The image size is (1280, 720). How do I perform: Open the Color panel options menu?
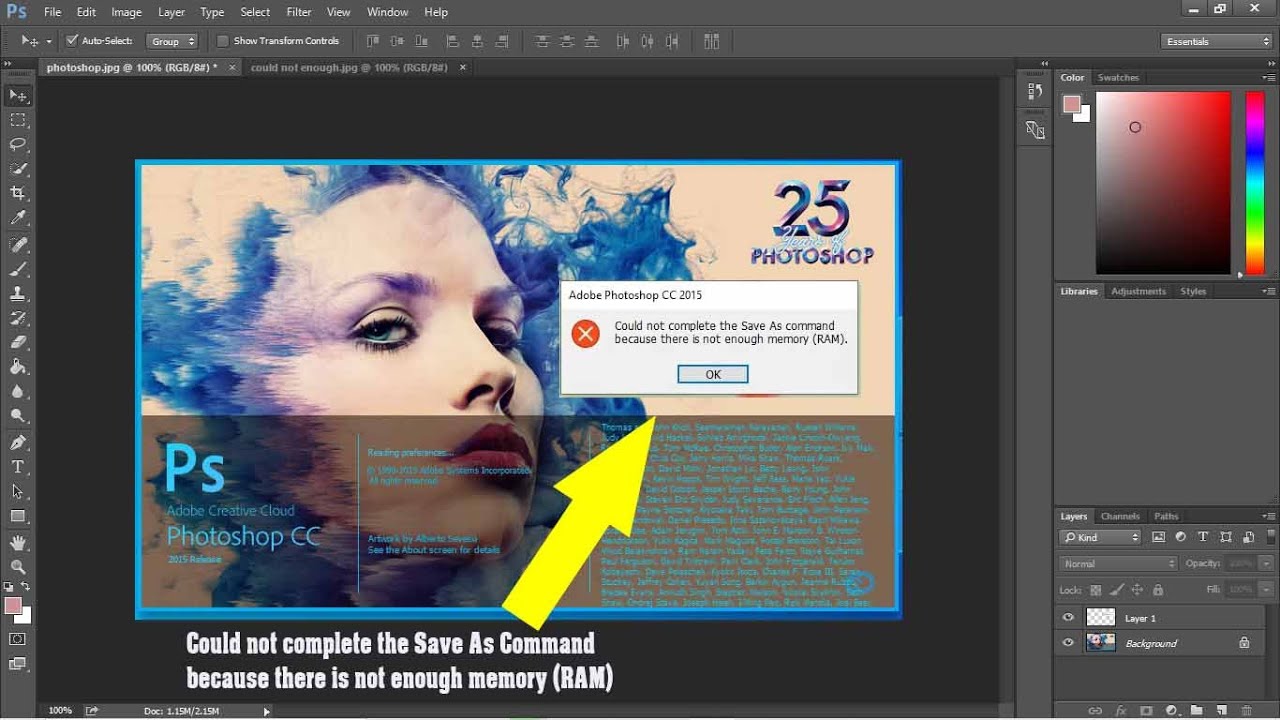tap(1267, 78)
